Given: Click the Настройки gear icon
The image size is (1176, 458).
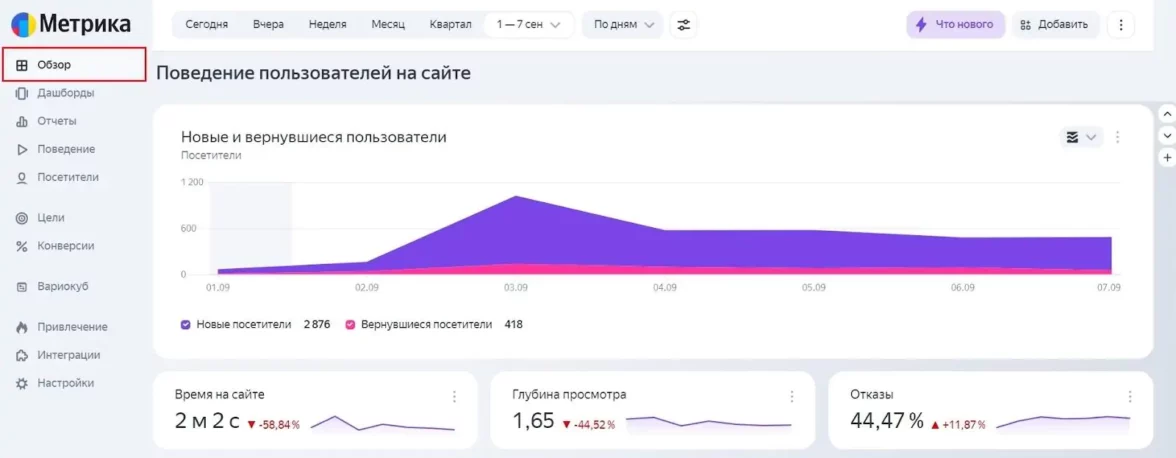Looking at the screenshot, I should click(22, 383).
